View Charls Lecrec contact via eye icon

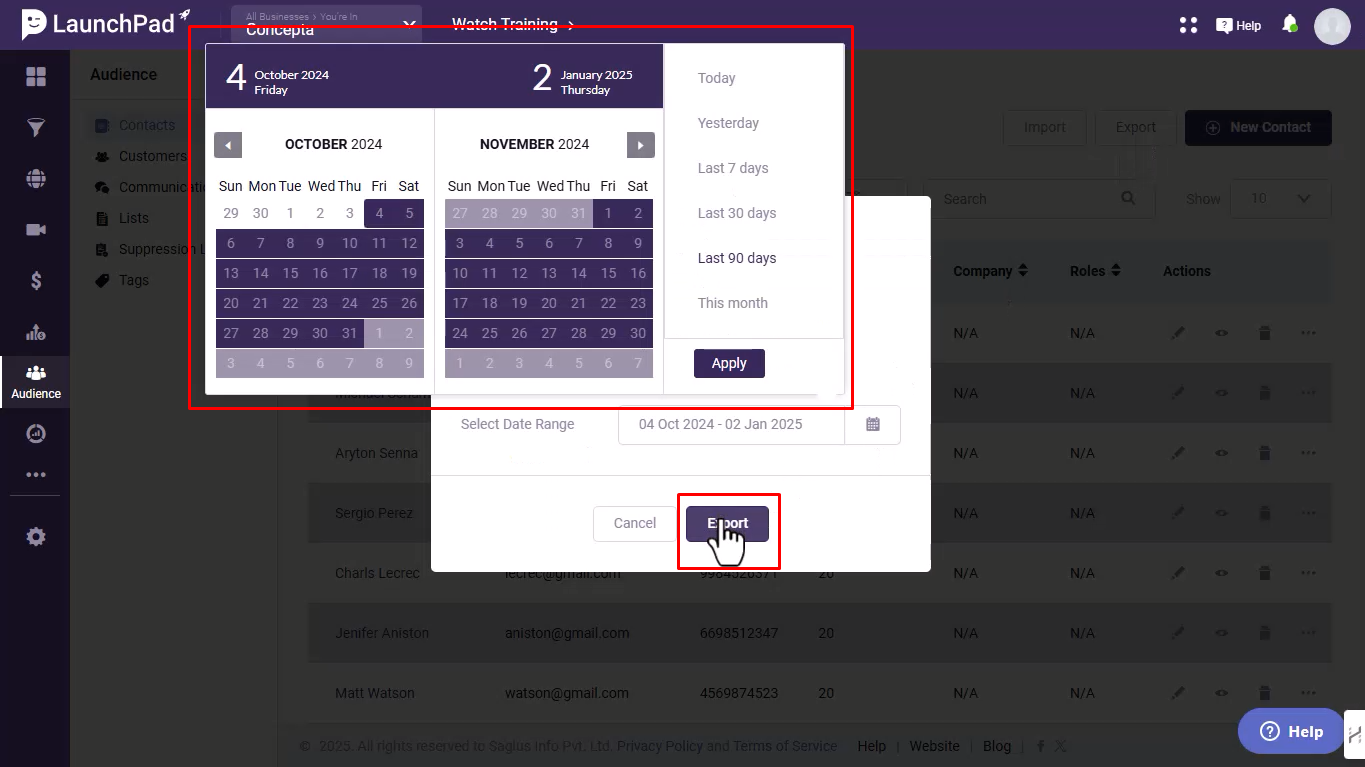click(1222, 573)
